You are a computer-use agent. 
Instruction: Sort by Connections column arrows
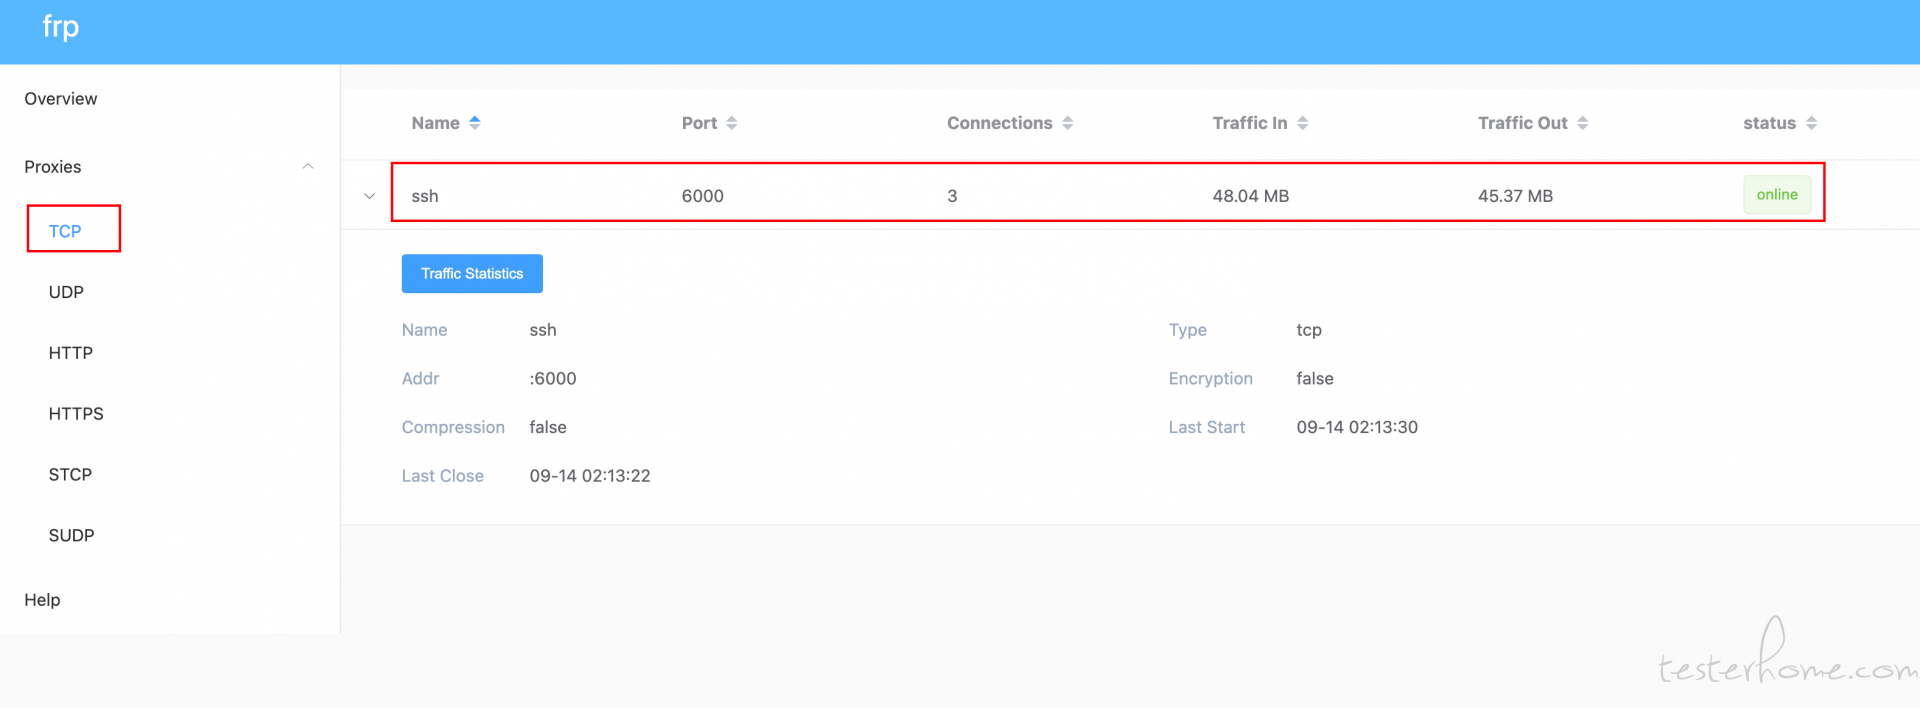click(x=1068, y=123)
